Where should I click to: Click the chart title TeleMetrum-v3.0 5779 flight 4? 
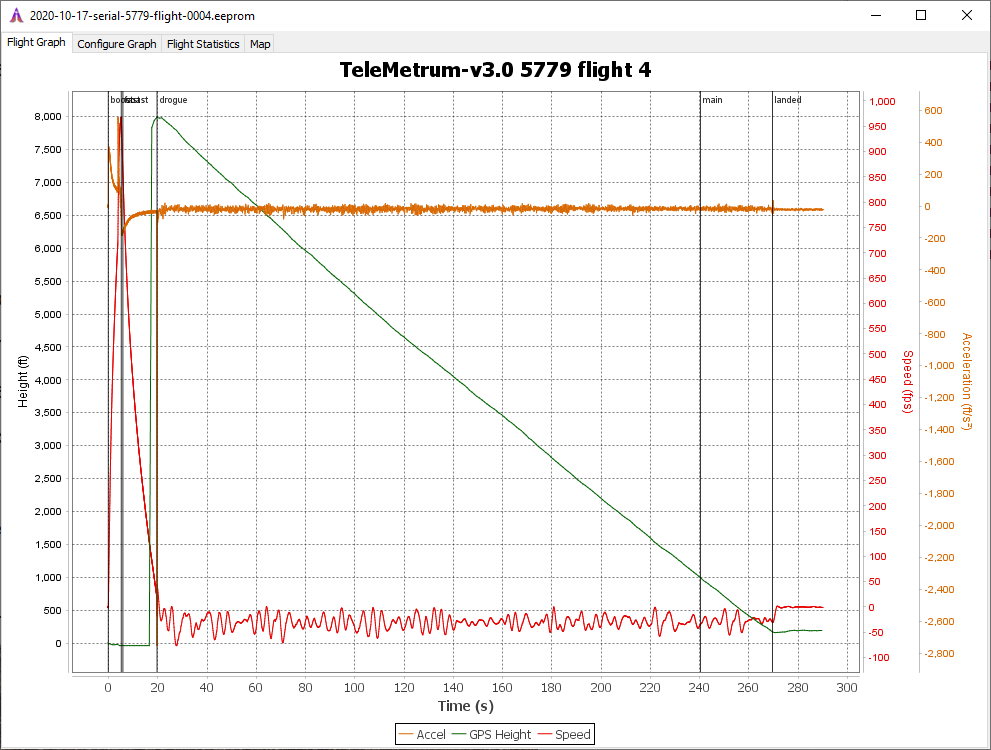point(496,69)
